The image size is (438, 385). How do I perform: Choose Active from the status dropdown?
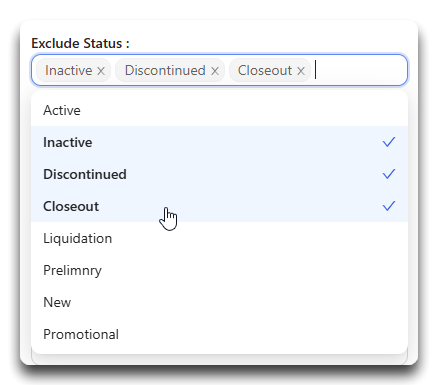point(219,110)
